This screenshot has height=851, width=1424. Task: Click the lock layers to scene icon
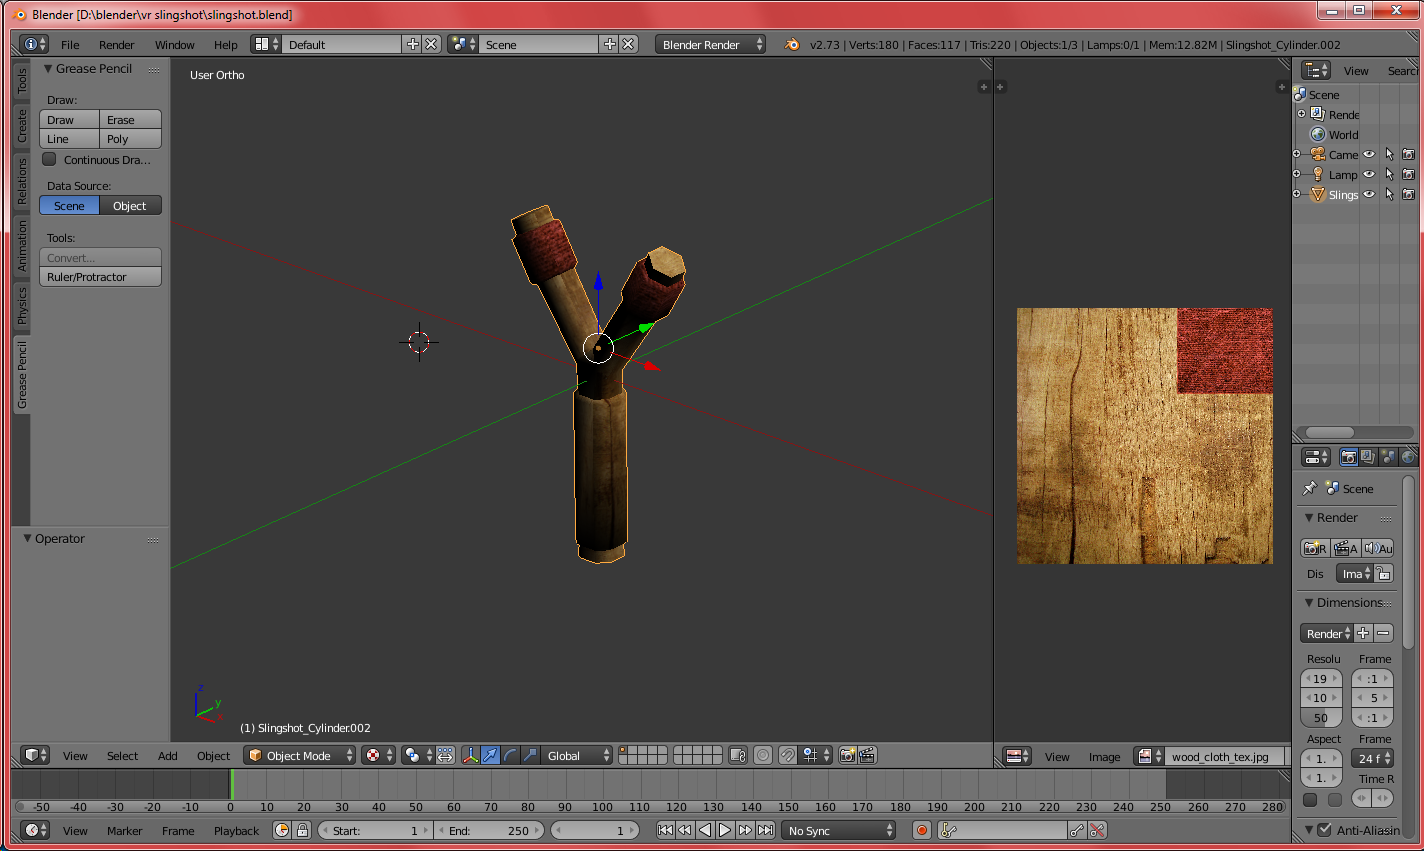click(738, 756)
